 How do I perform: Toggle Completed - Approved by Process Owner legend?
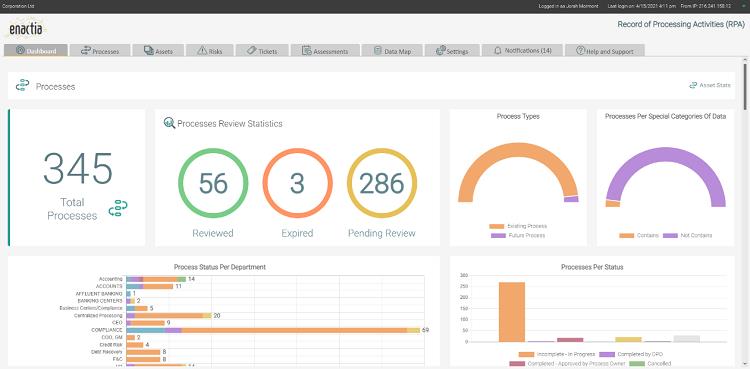click(567, 364)
